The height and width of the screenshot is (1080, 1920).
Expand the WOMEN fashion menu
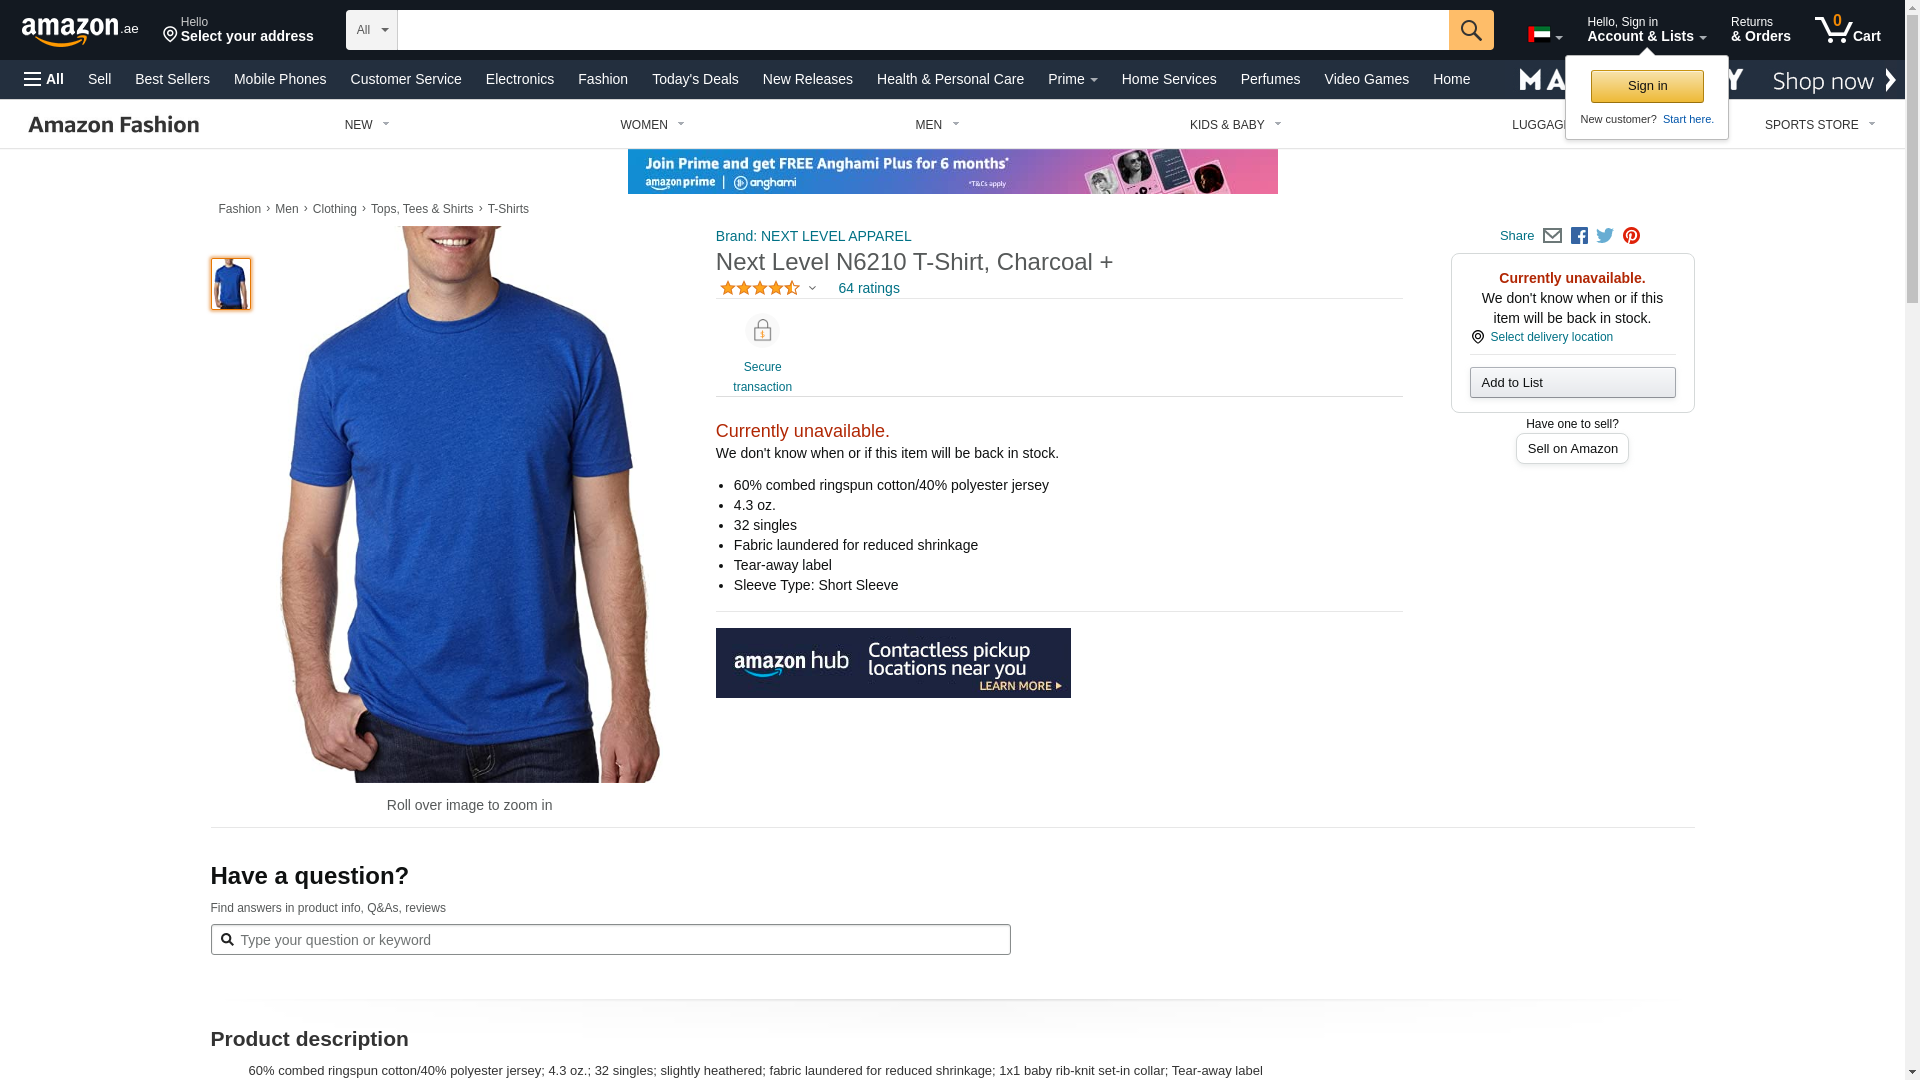[652, 125]
